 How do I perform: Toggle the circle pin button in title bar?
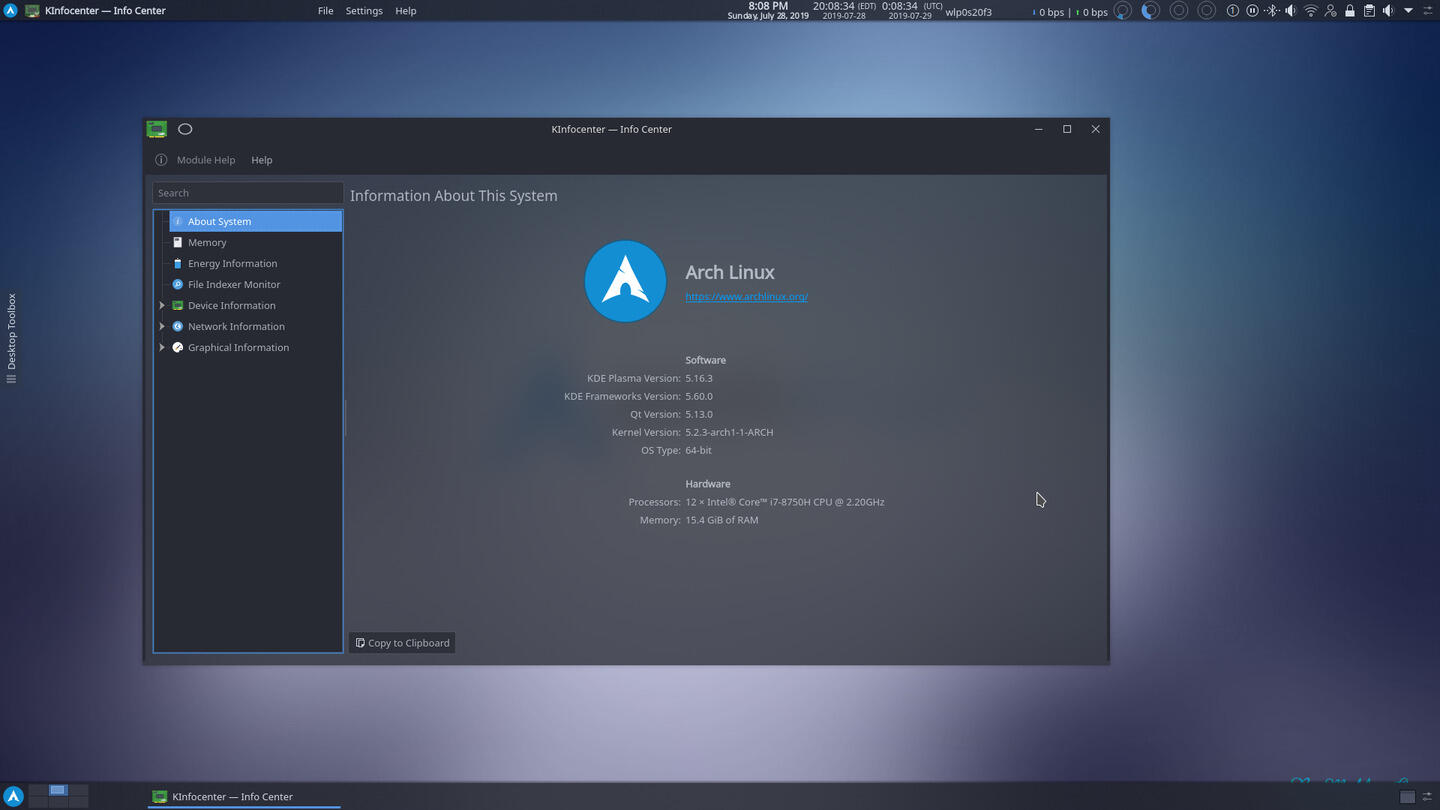[x=185, y=129]
